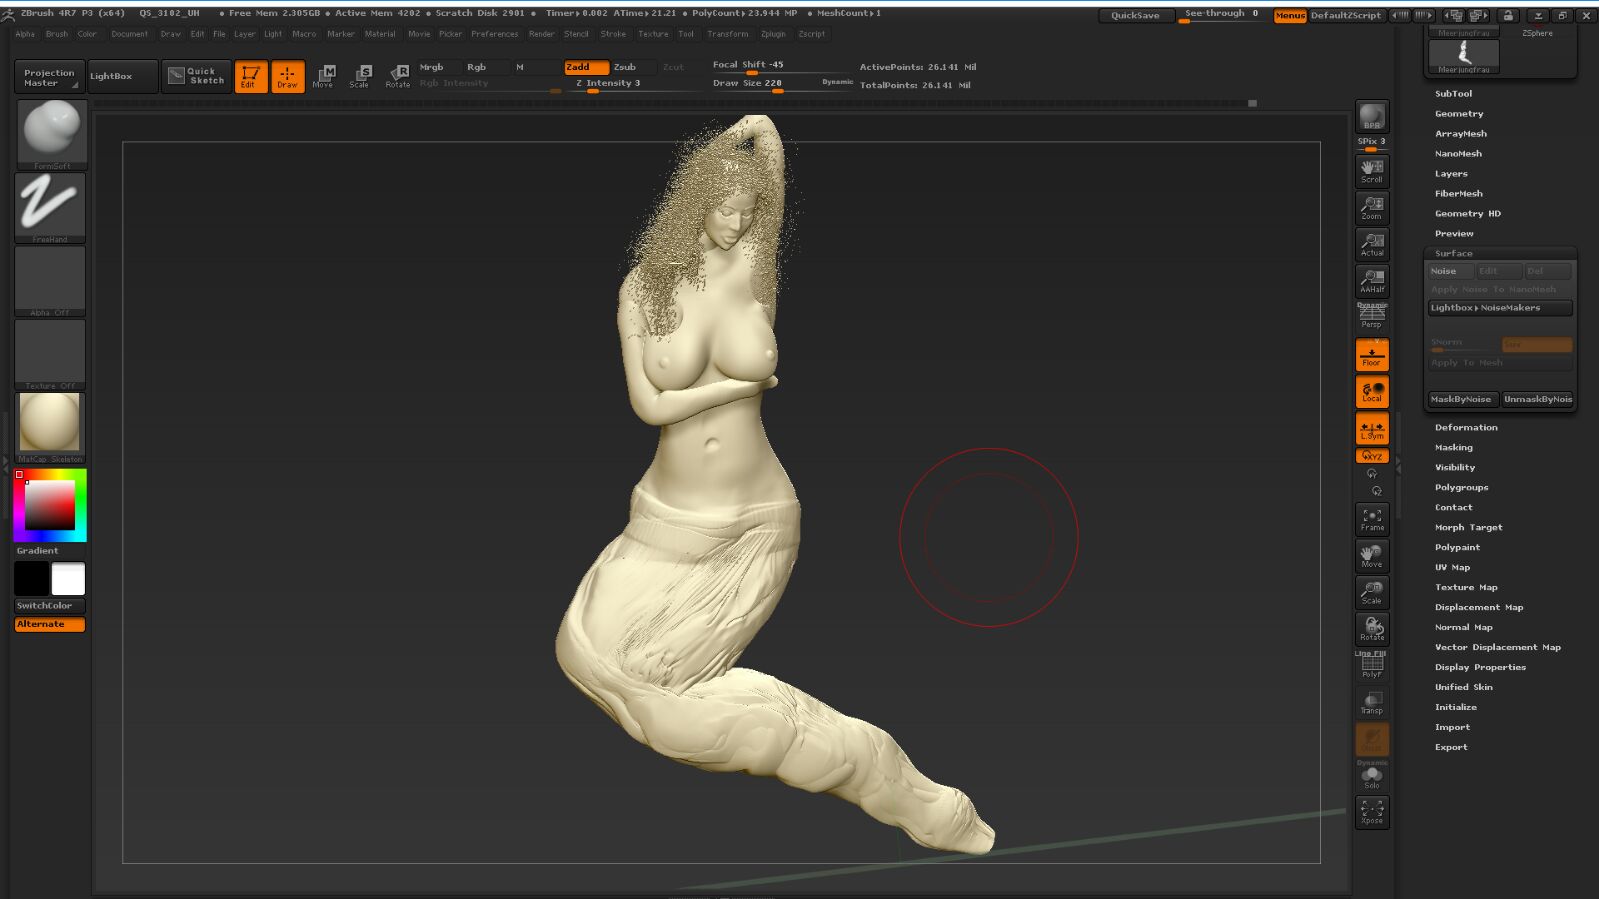Click the BPR render icon
Image resolution: width=1599 pixels, height=899 pixels.
pyautogui.click(x=1372, y=117)
